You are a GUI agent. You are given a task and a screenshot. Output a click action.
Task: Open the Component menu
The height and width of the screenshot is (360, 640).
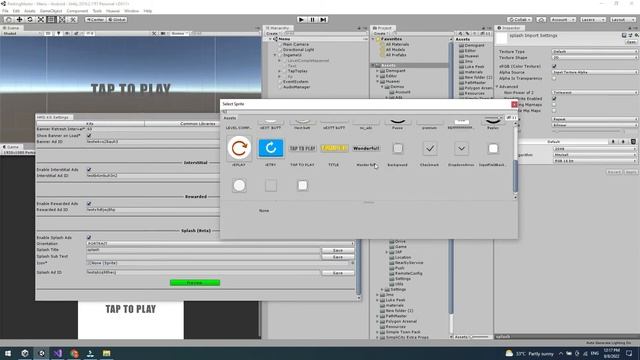(77, 11)
